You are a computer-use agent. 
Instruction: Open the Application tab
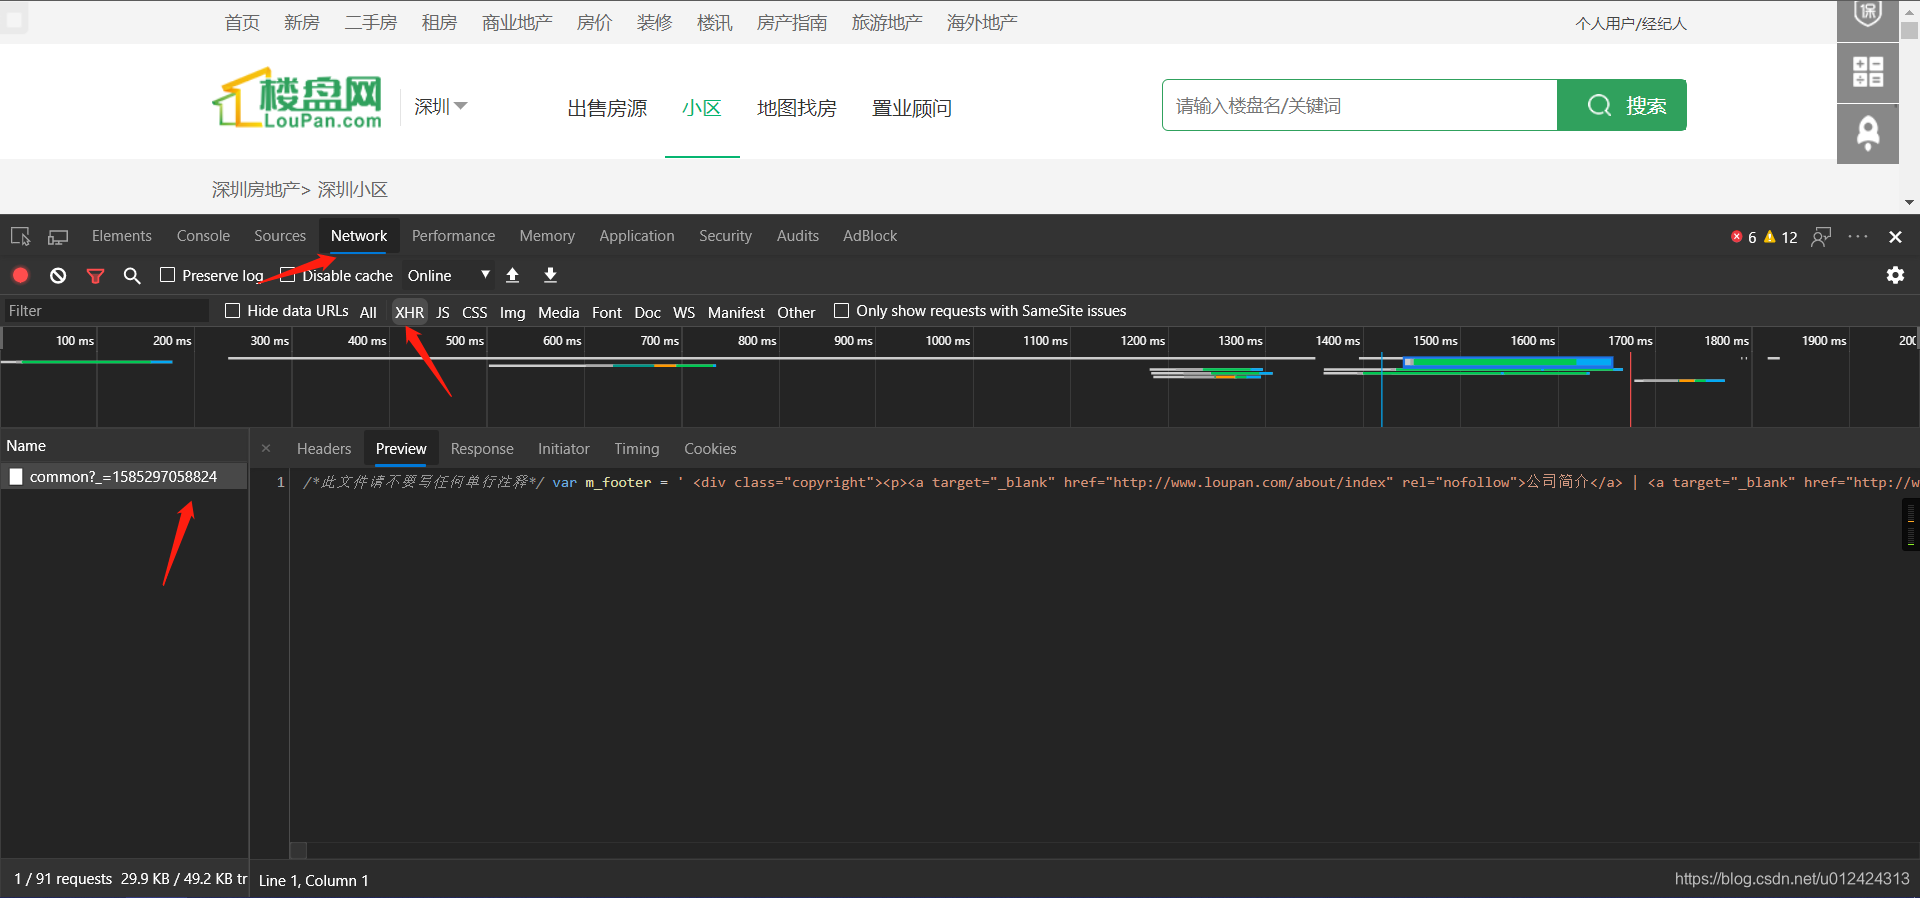click(x=637, y=236)
